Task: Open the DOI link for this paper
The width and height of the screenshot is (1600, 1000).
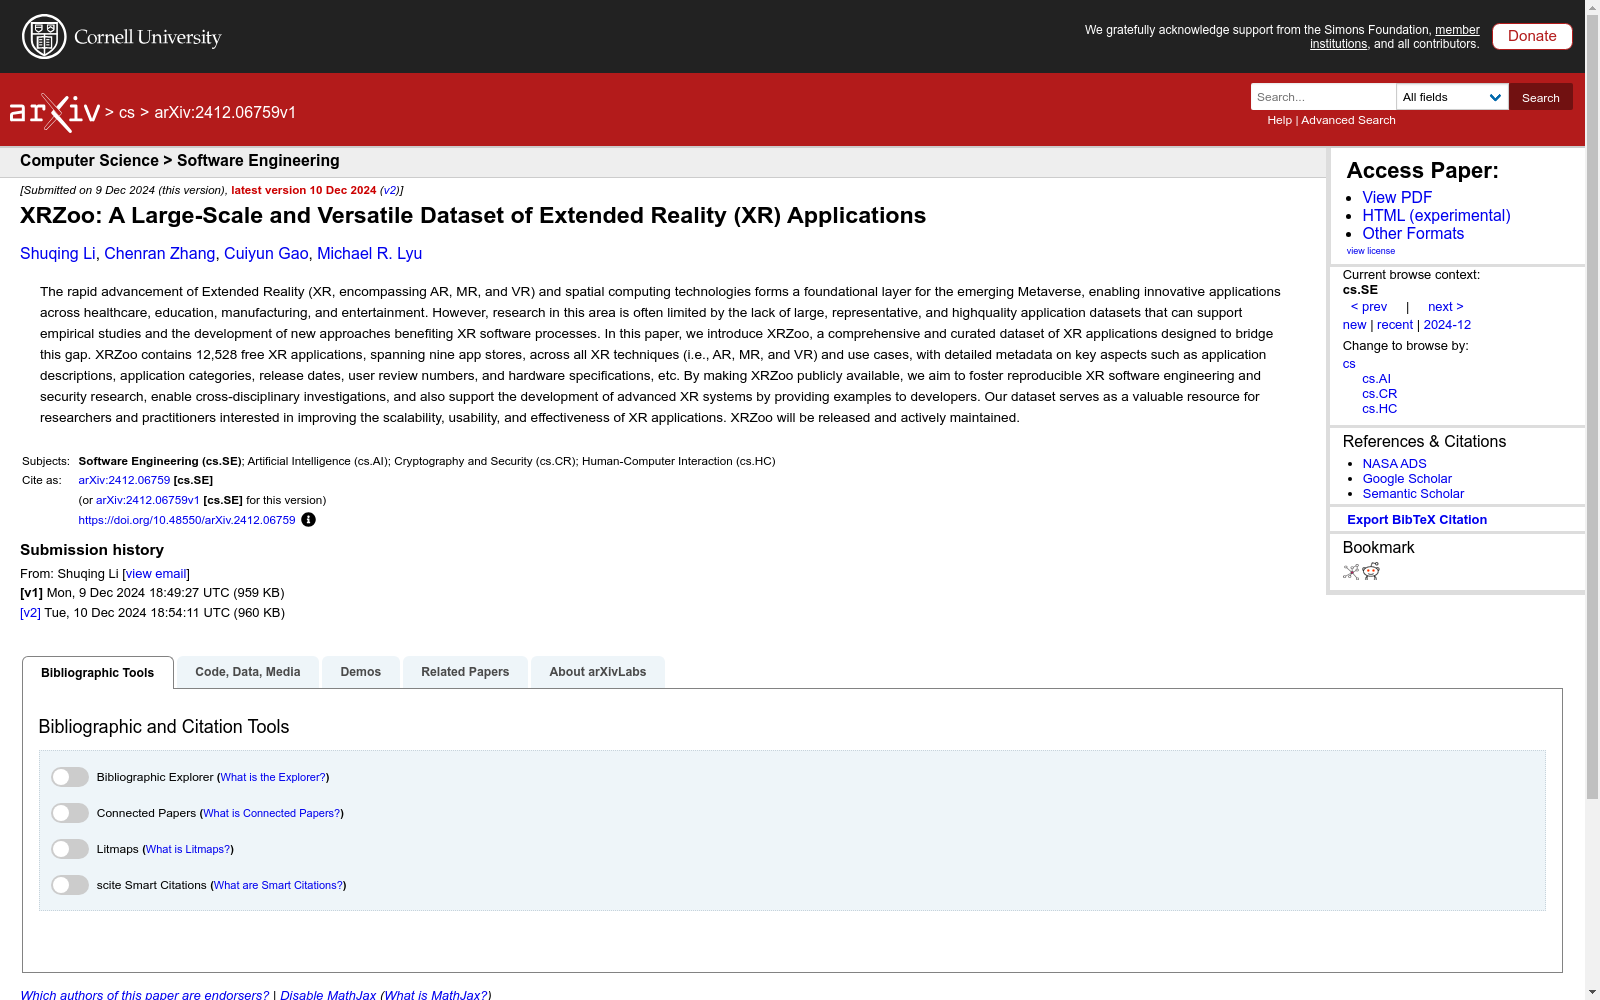Action: [x=187, y=520]
